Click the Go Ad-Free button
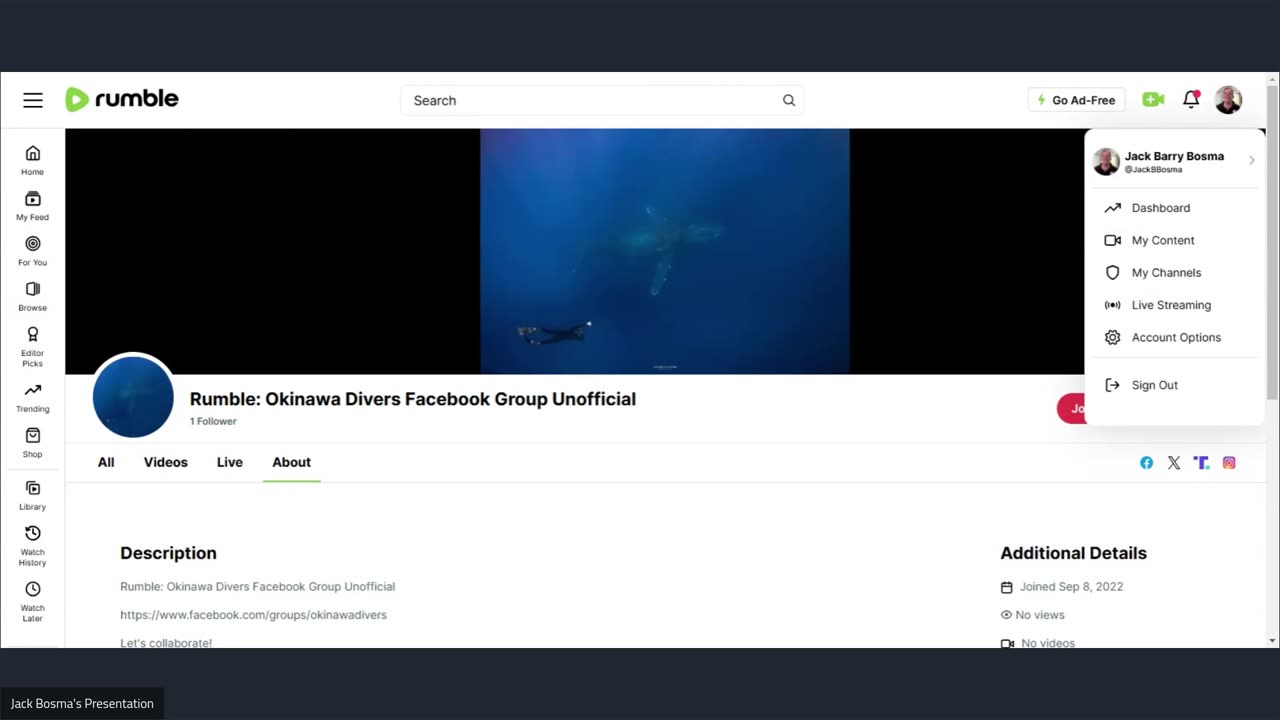1280x720 pixels. pos(1076,100)
